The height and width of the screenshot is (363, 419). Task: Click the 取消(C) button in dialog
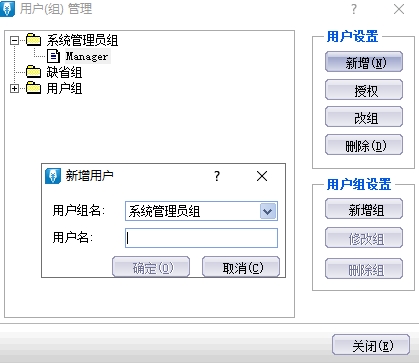[x=241, y=267]
